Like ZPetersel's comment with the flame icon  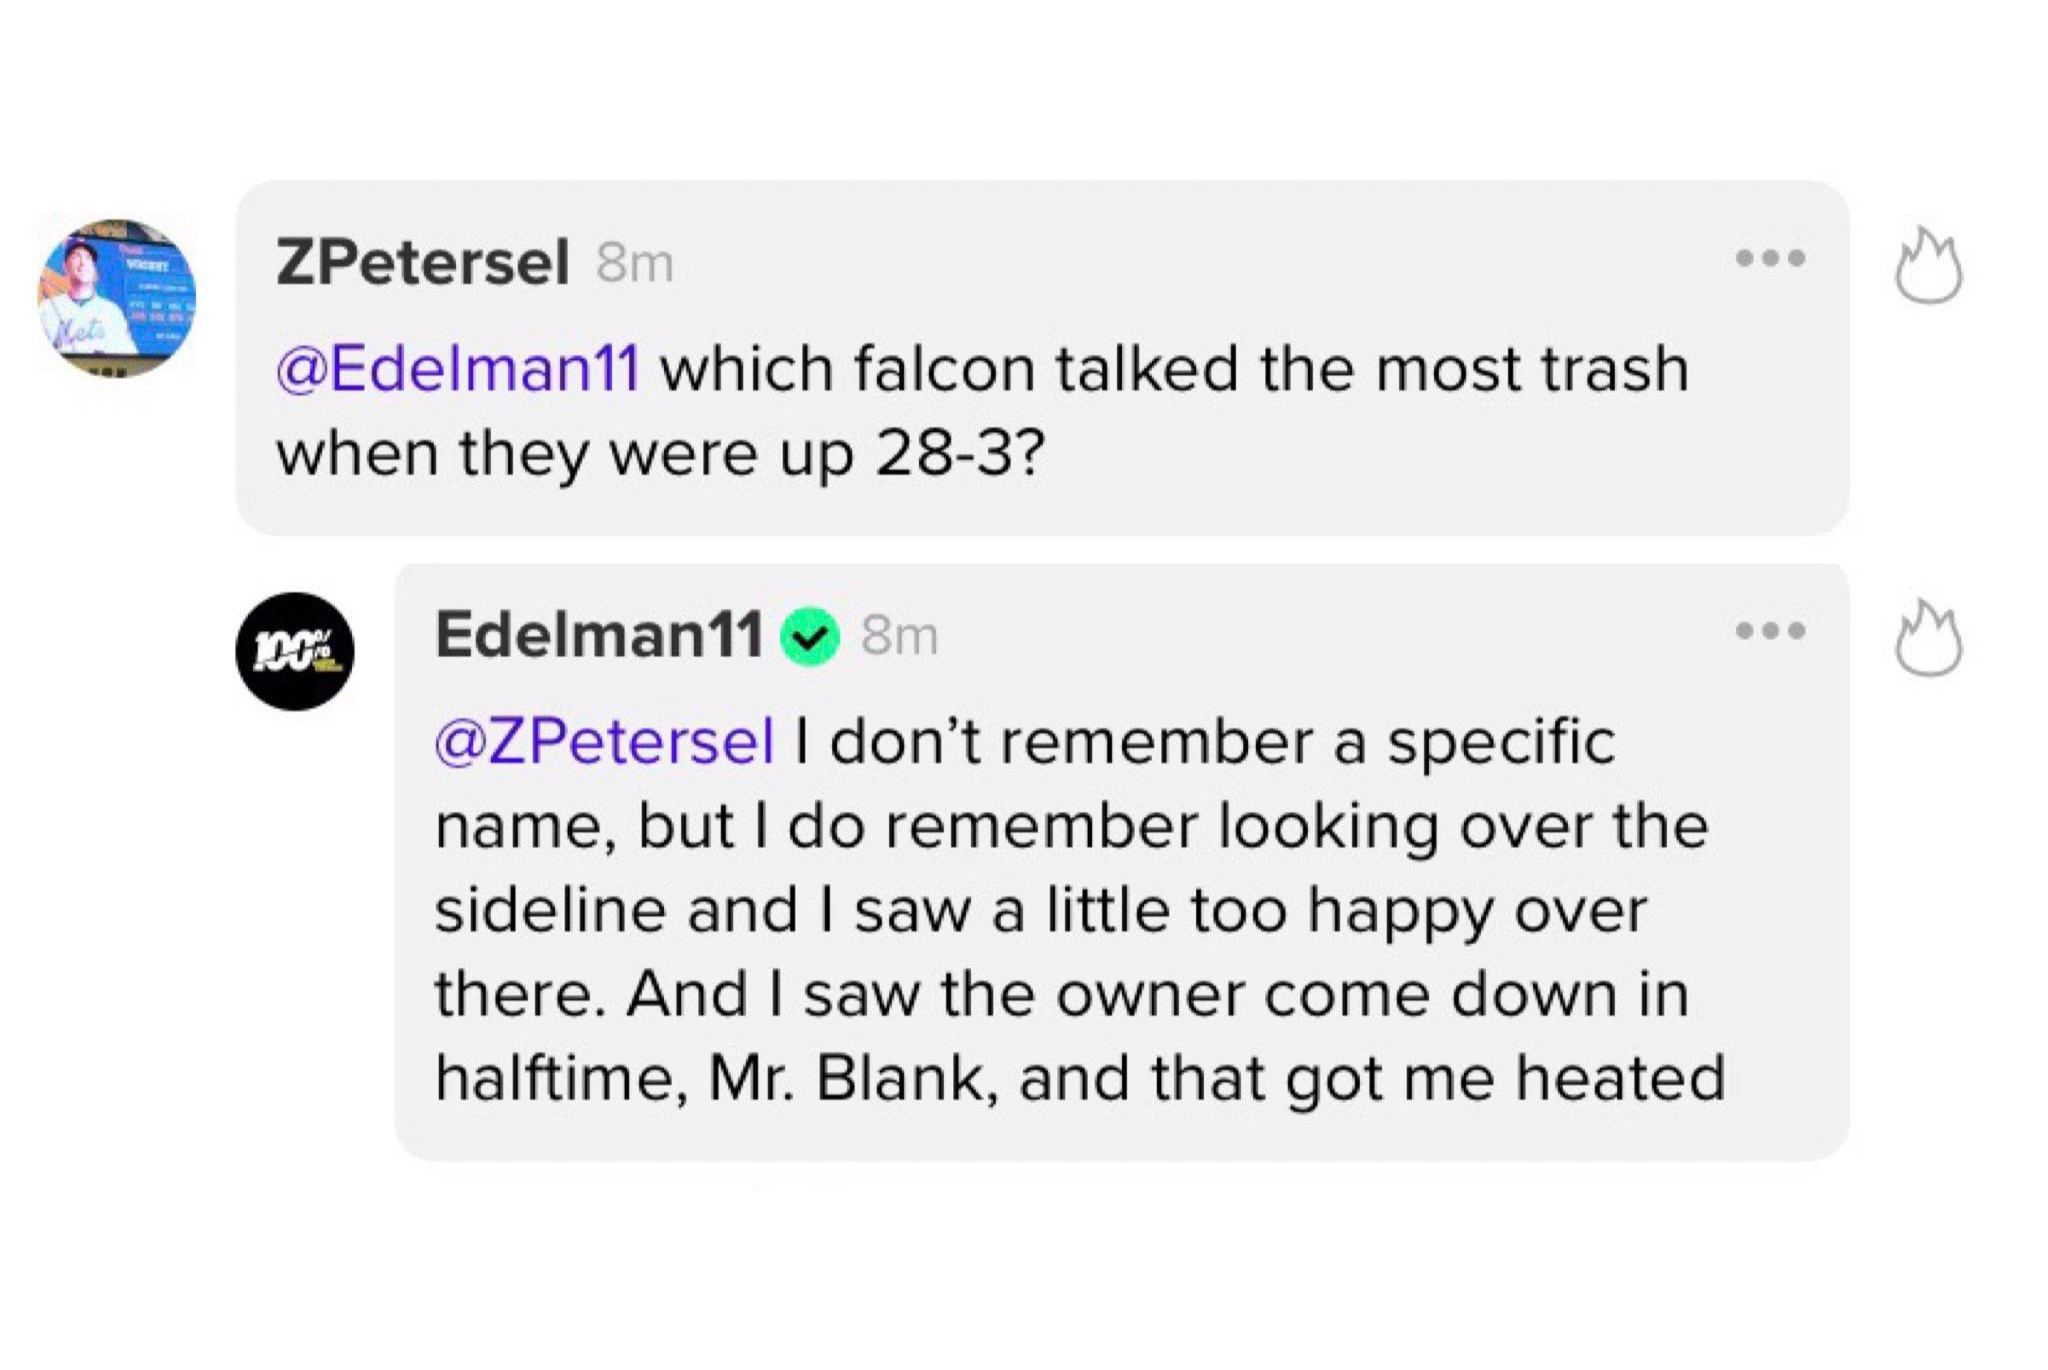[x=1928, y=266]
